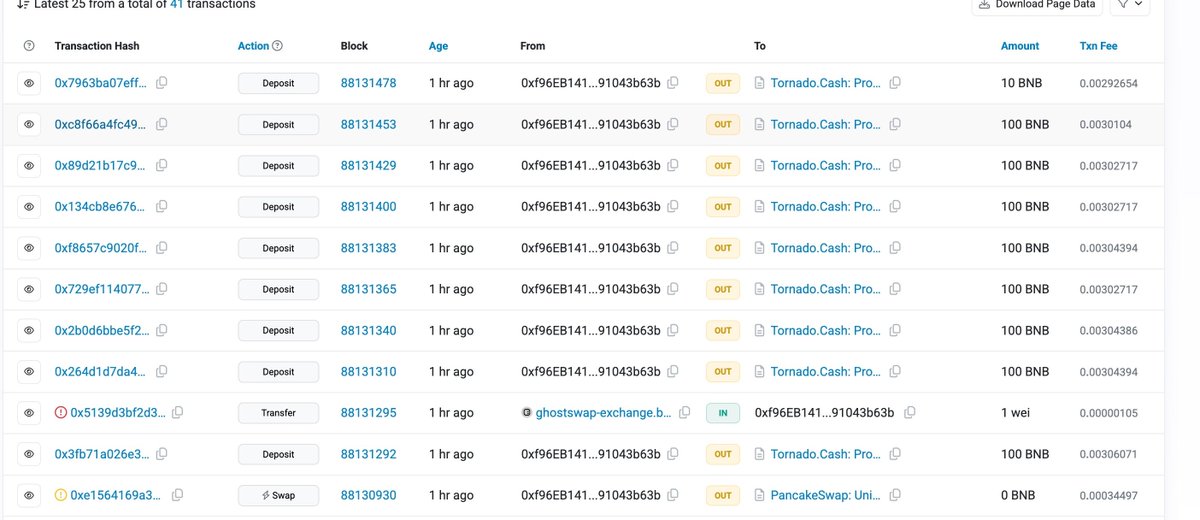The image size is (1200, 520).
Task: Click OUT badge in 10 BNB row
Action: coord(723,83)
